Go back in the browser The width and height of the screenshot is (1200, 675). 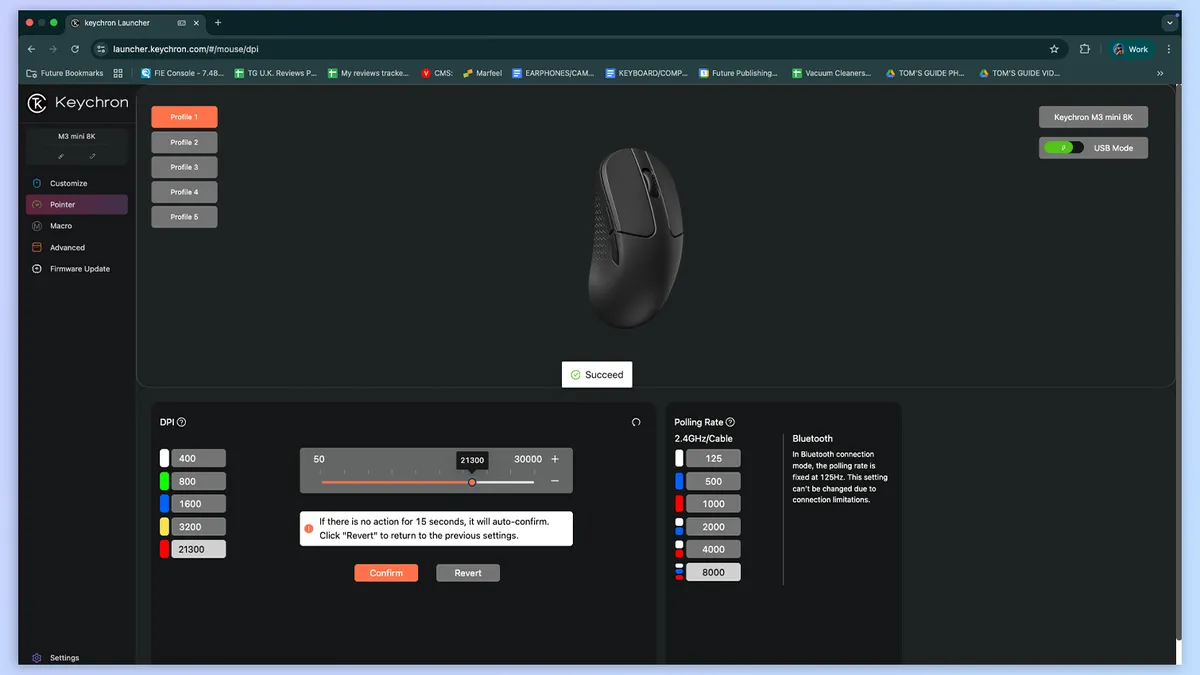click(x=31, y=48)
